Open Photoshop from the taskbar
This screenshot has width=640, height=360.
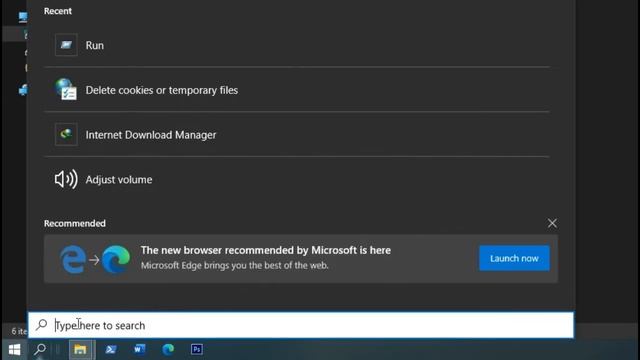tap(197, 349)
